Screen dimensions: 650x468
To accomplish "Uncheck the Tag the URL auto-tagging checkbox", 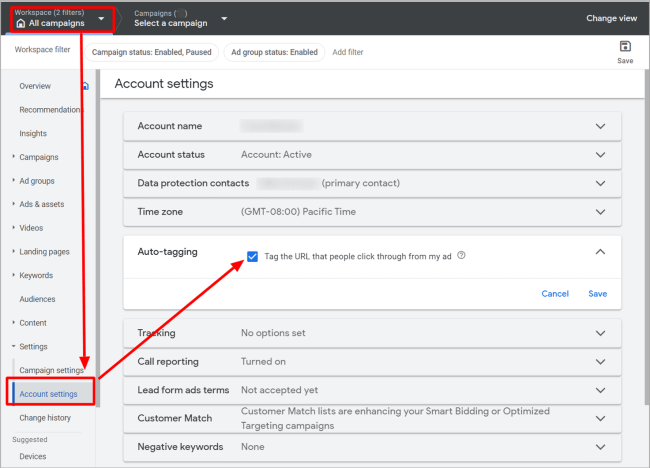I will point(252,256).
